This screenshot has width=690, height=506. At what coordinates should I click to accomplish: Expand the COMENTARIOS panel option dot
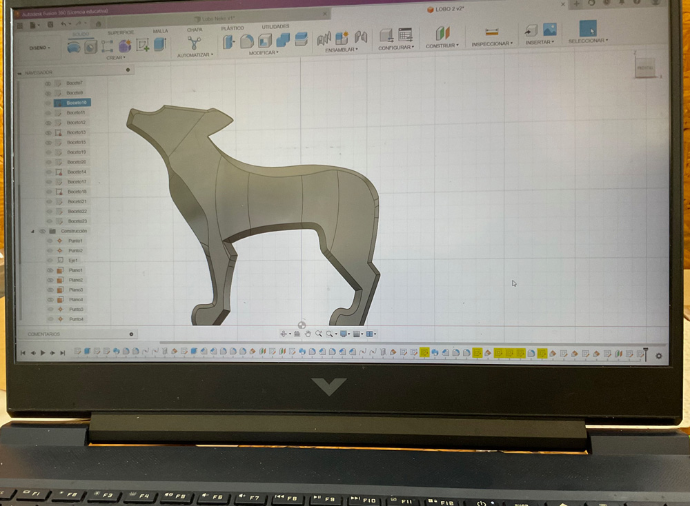(131, 334)
